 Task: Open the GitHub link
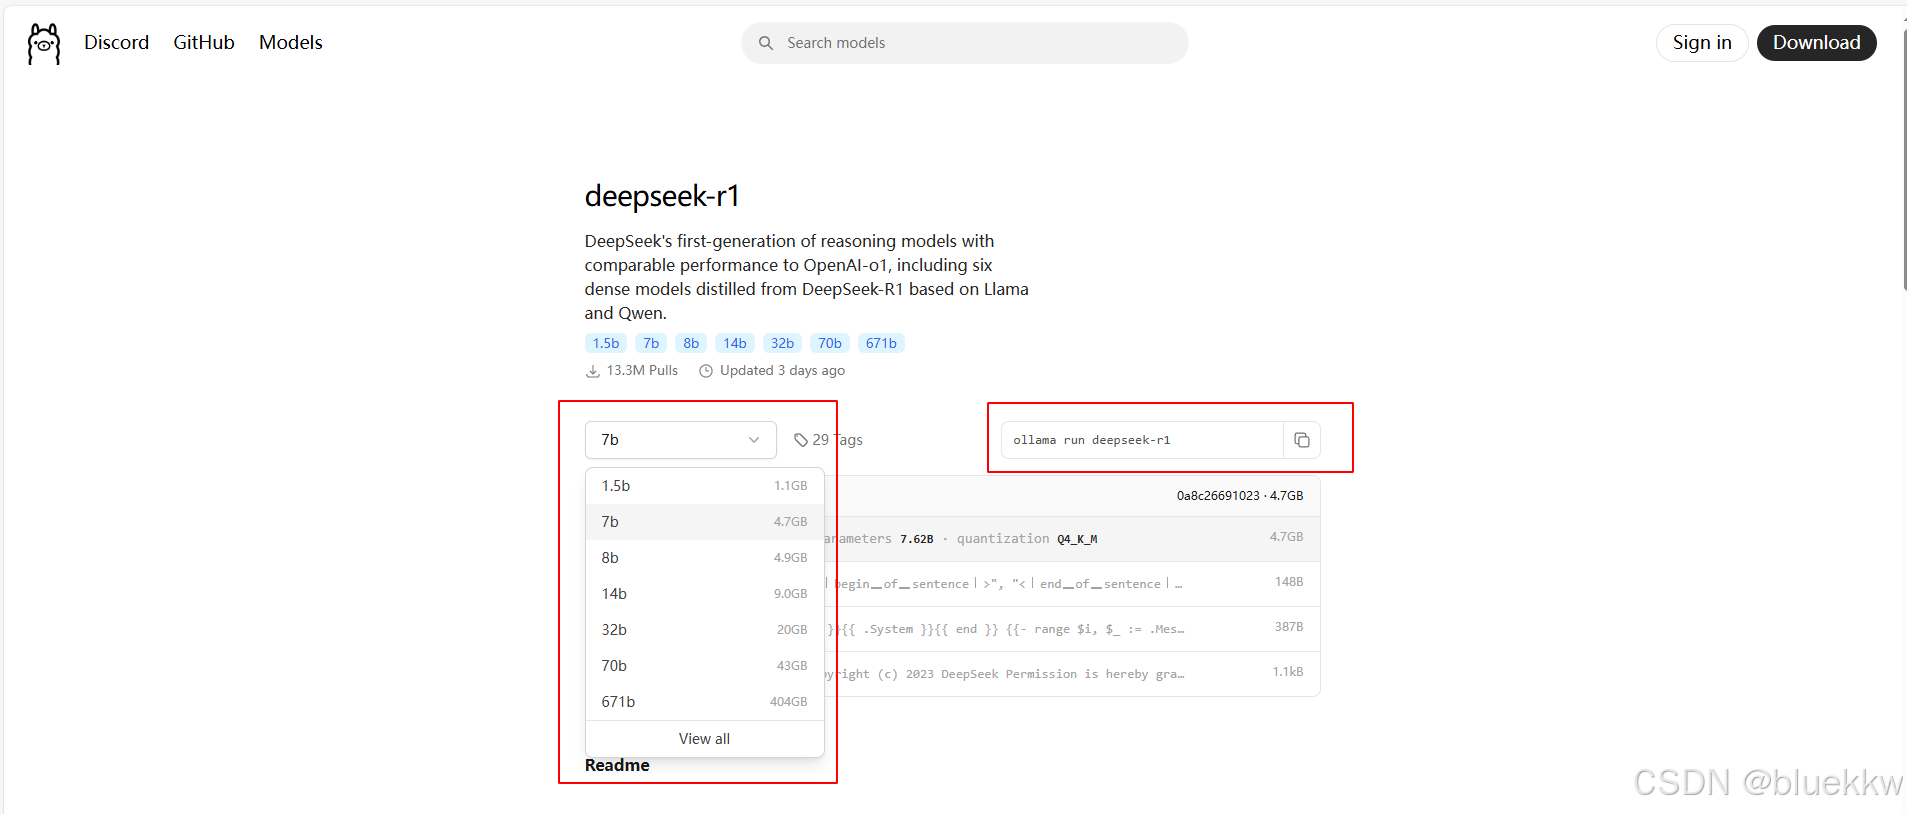tap(204, 42)
